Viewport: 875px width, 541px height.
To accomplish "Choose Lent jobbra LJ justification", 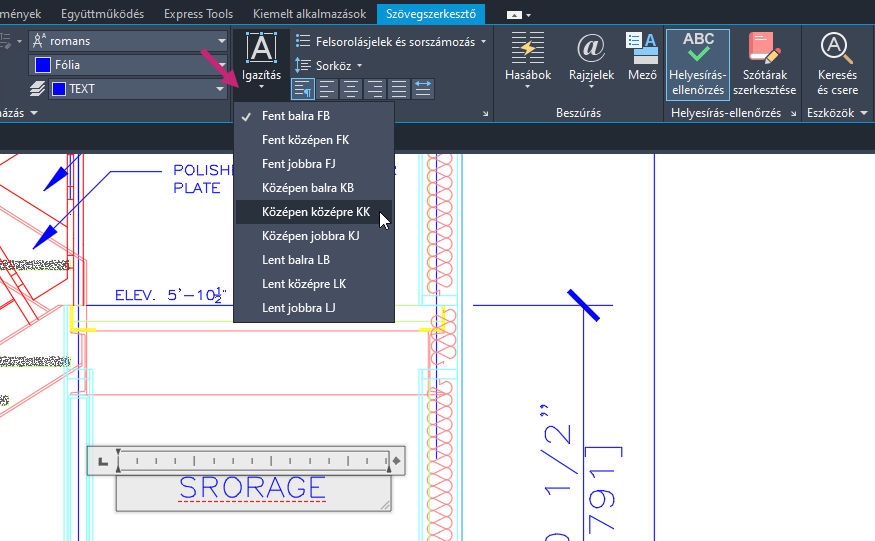I will click(x=314, y=308).
